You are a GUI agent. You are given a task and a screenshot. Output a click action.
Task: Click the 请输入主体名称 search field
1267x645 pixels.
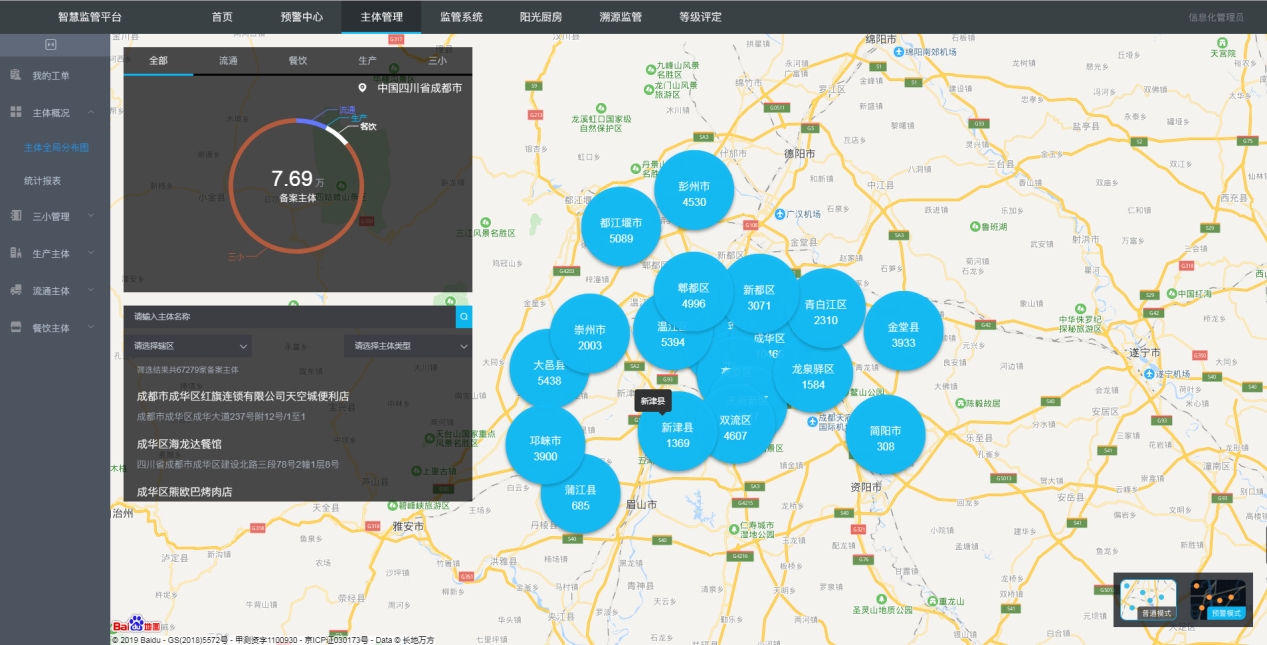(x=289, y=317)
